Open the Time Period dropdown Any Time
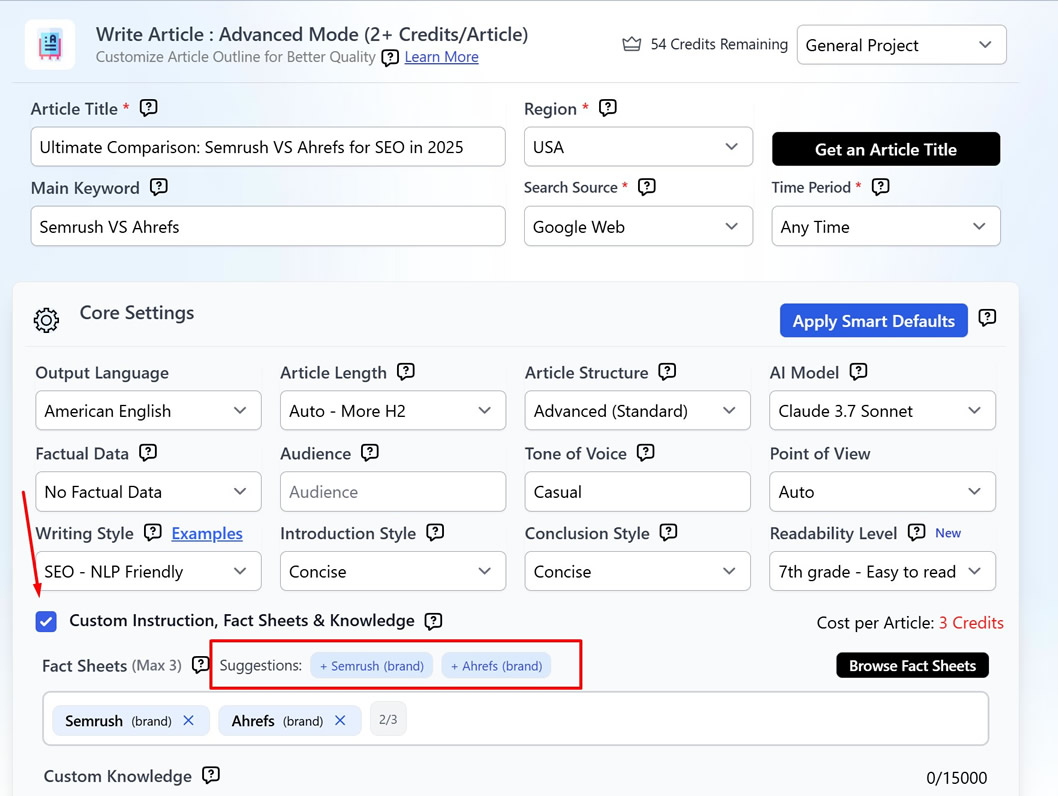This screenshot has height=796, width=1058. click(x=886, y=227)
